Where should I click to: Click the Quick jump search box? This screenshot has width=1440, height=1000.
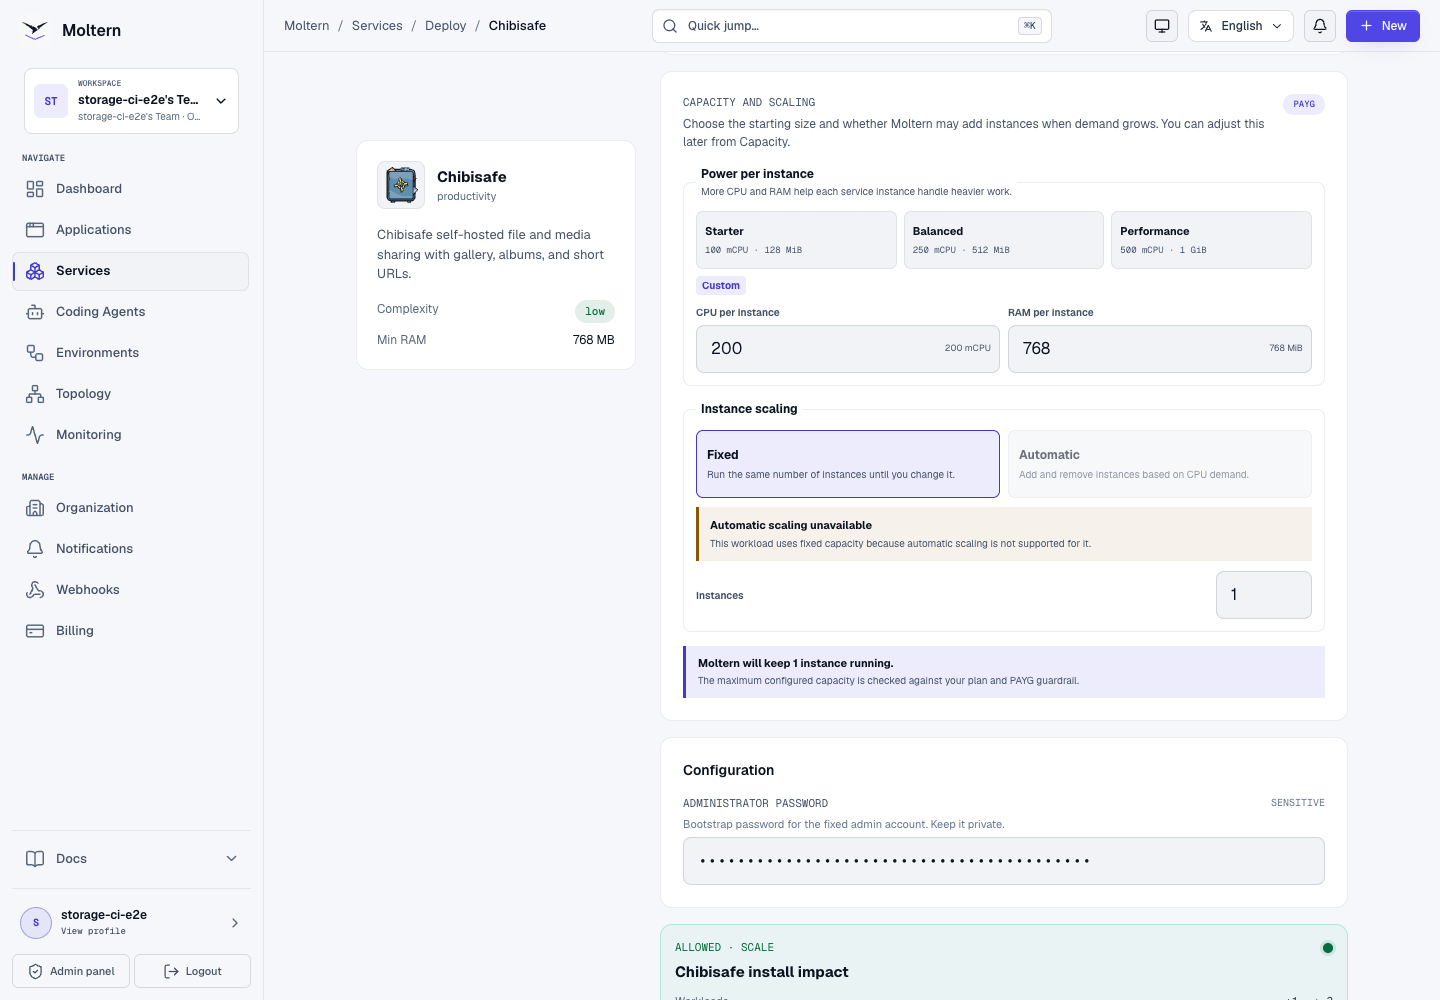[x=852, y=26]
